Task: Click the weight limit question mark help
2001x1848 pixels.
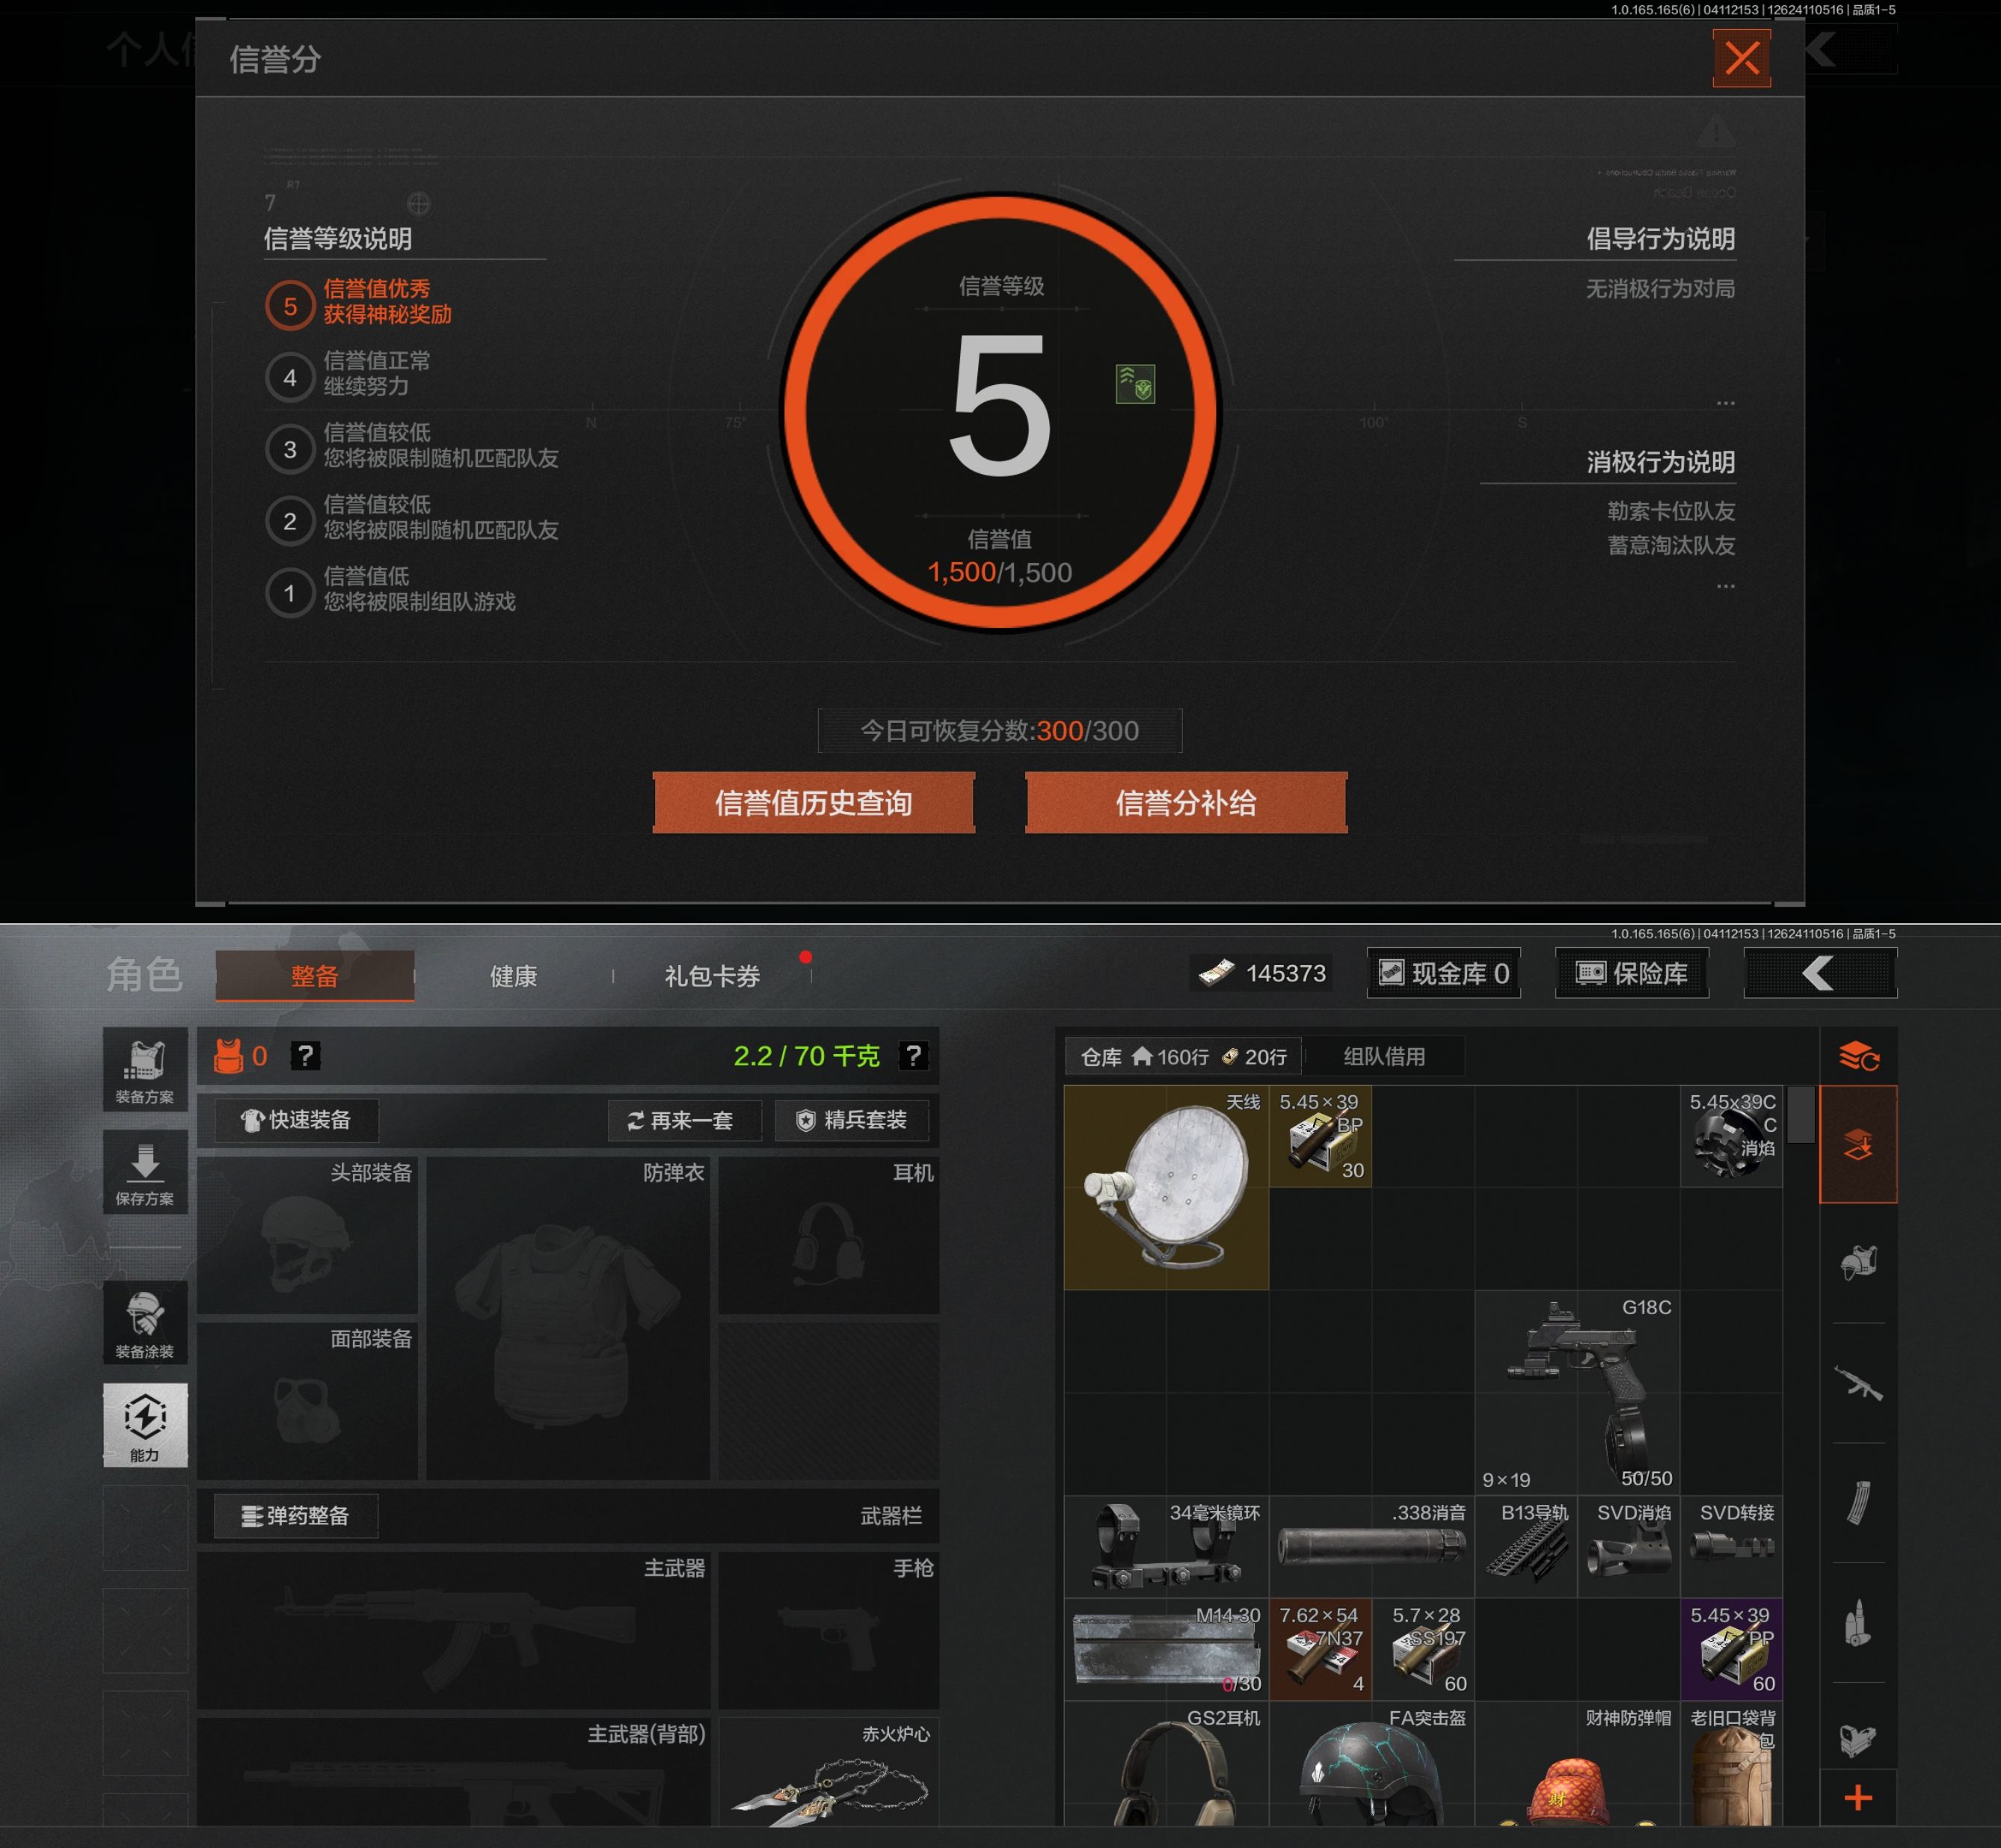Action: tap(913, 1056)
